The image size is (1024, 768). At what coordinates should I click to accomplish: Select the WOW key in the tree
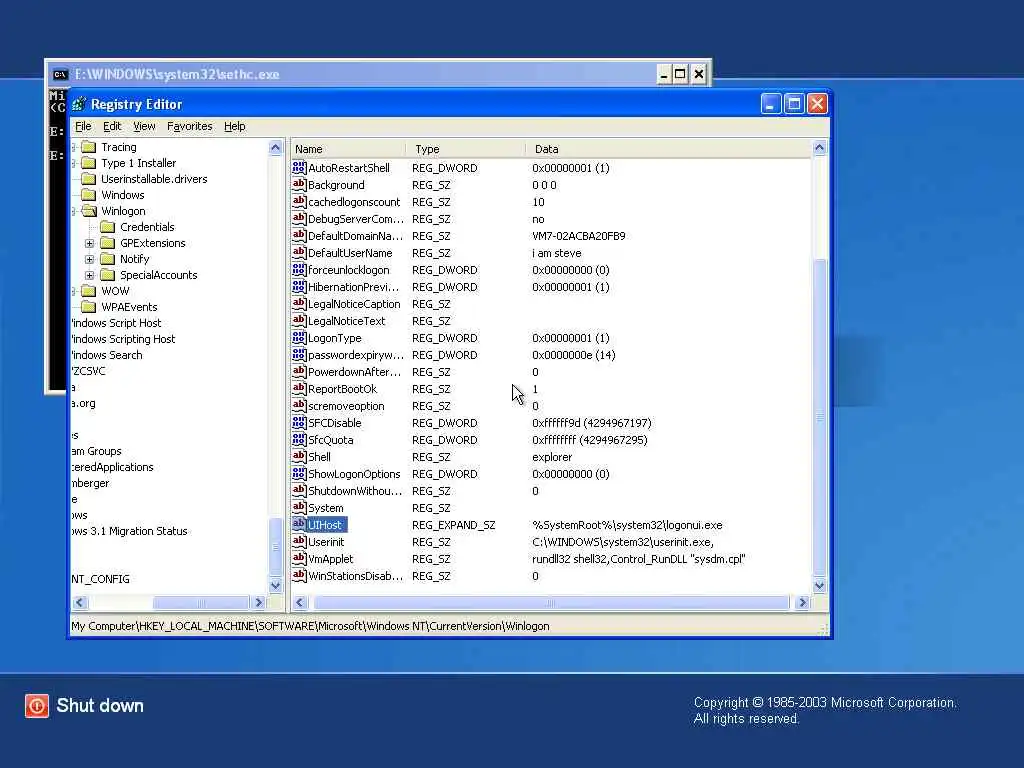pyautogui.click(x=115, y=291)
